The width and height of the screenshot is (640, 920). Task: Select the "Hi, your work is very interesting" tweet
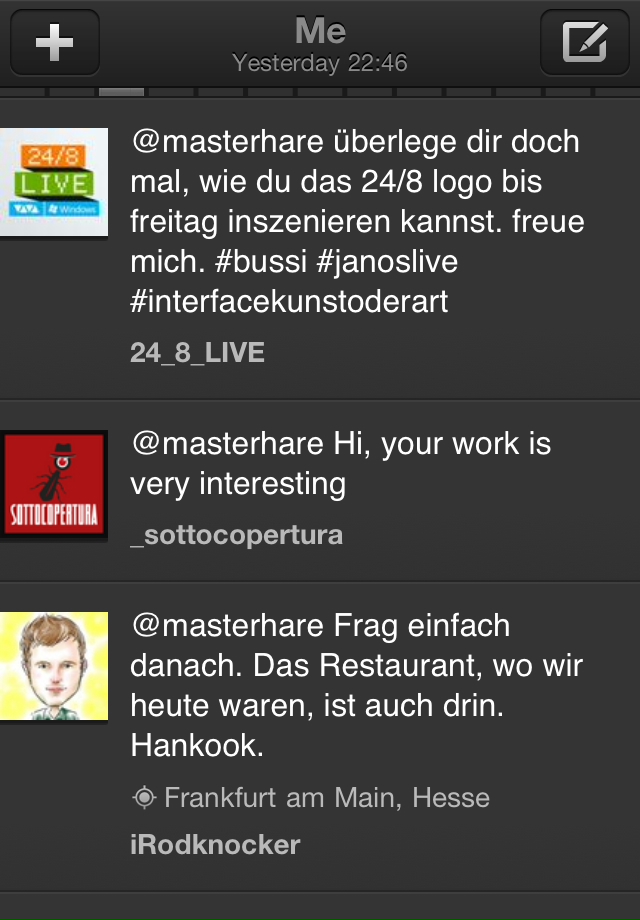tap(320, 491)
